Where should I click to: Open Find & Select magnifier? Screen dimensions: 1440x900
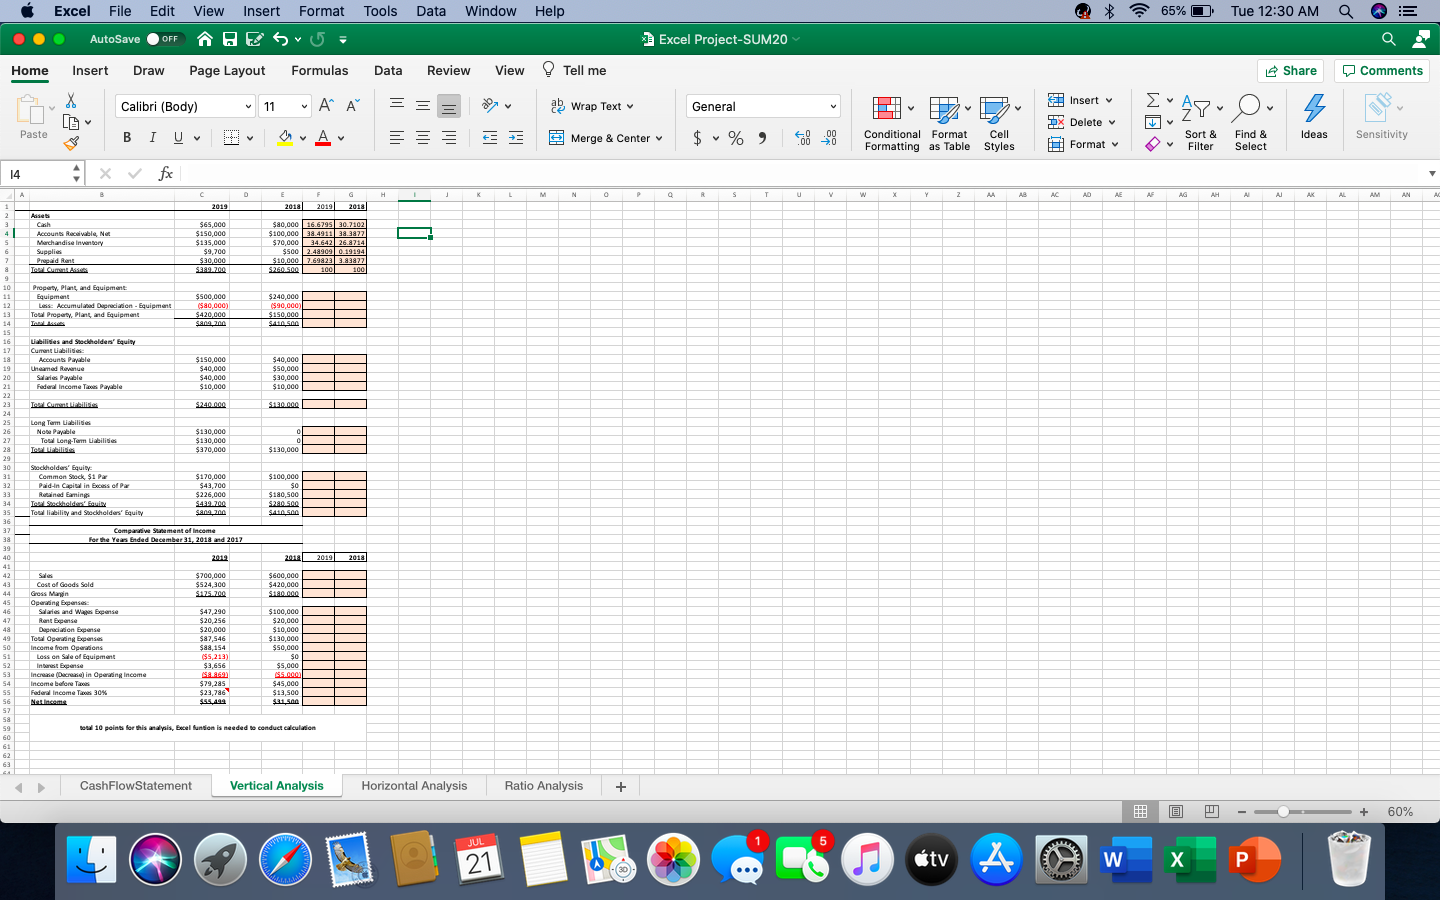(x=1251, y=124)
